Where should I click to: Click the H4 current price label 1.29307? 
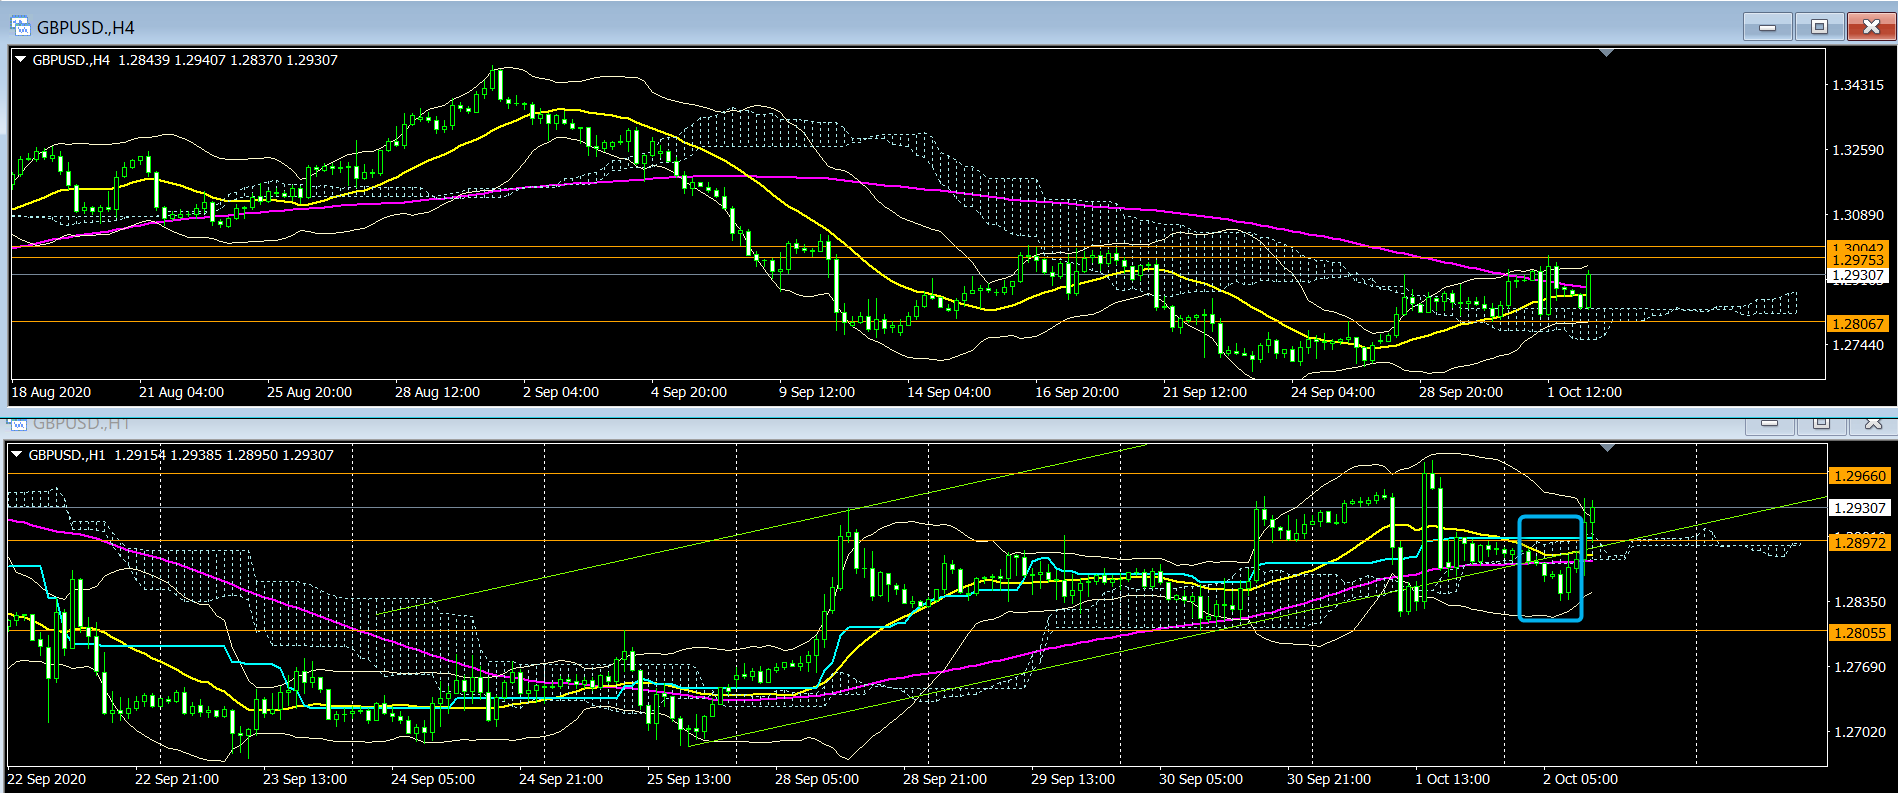[x=1857, y=275]
